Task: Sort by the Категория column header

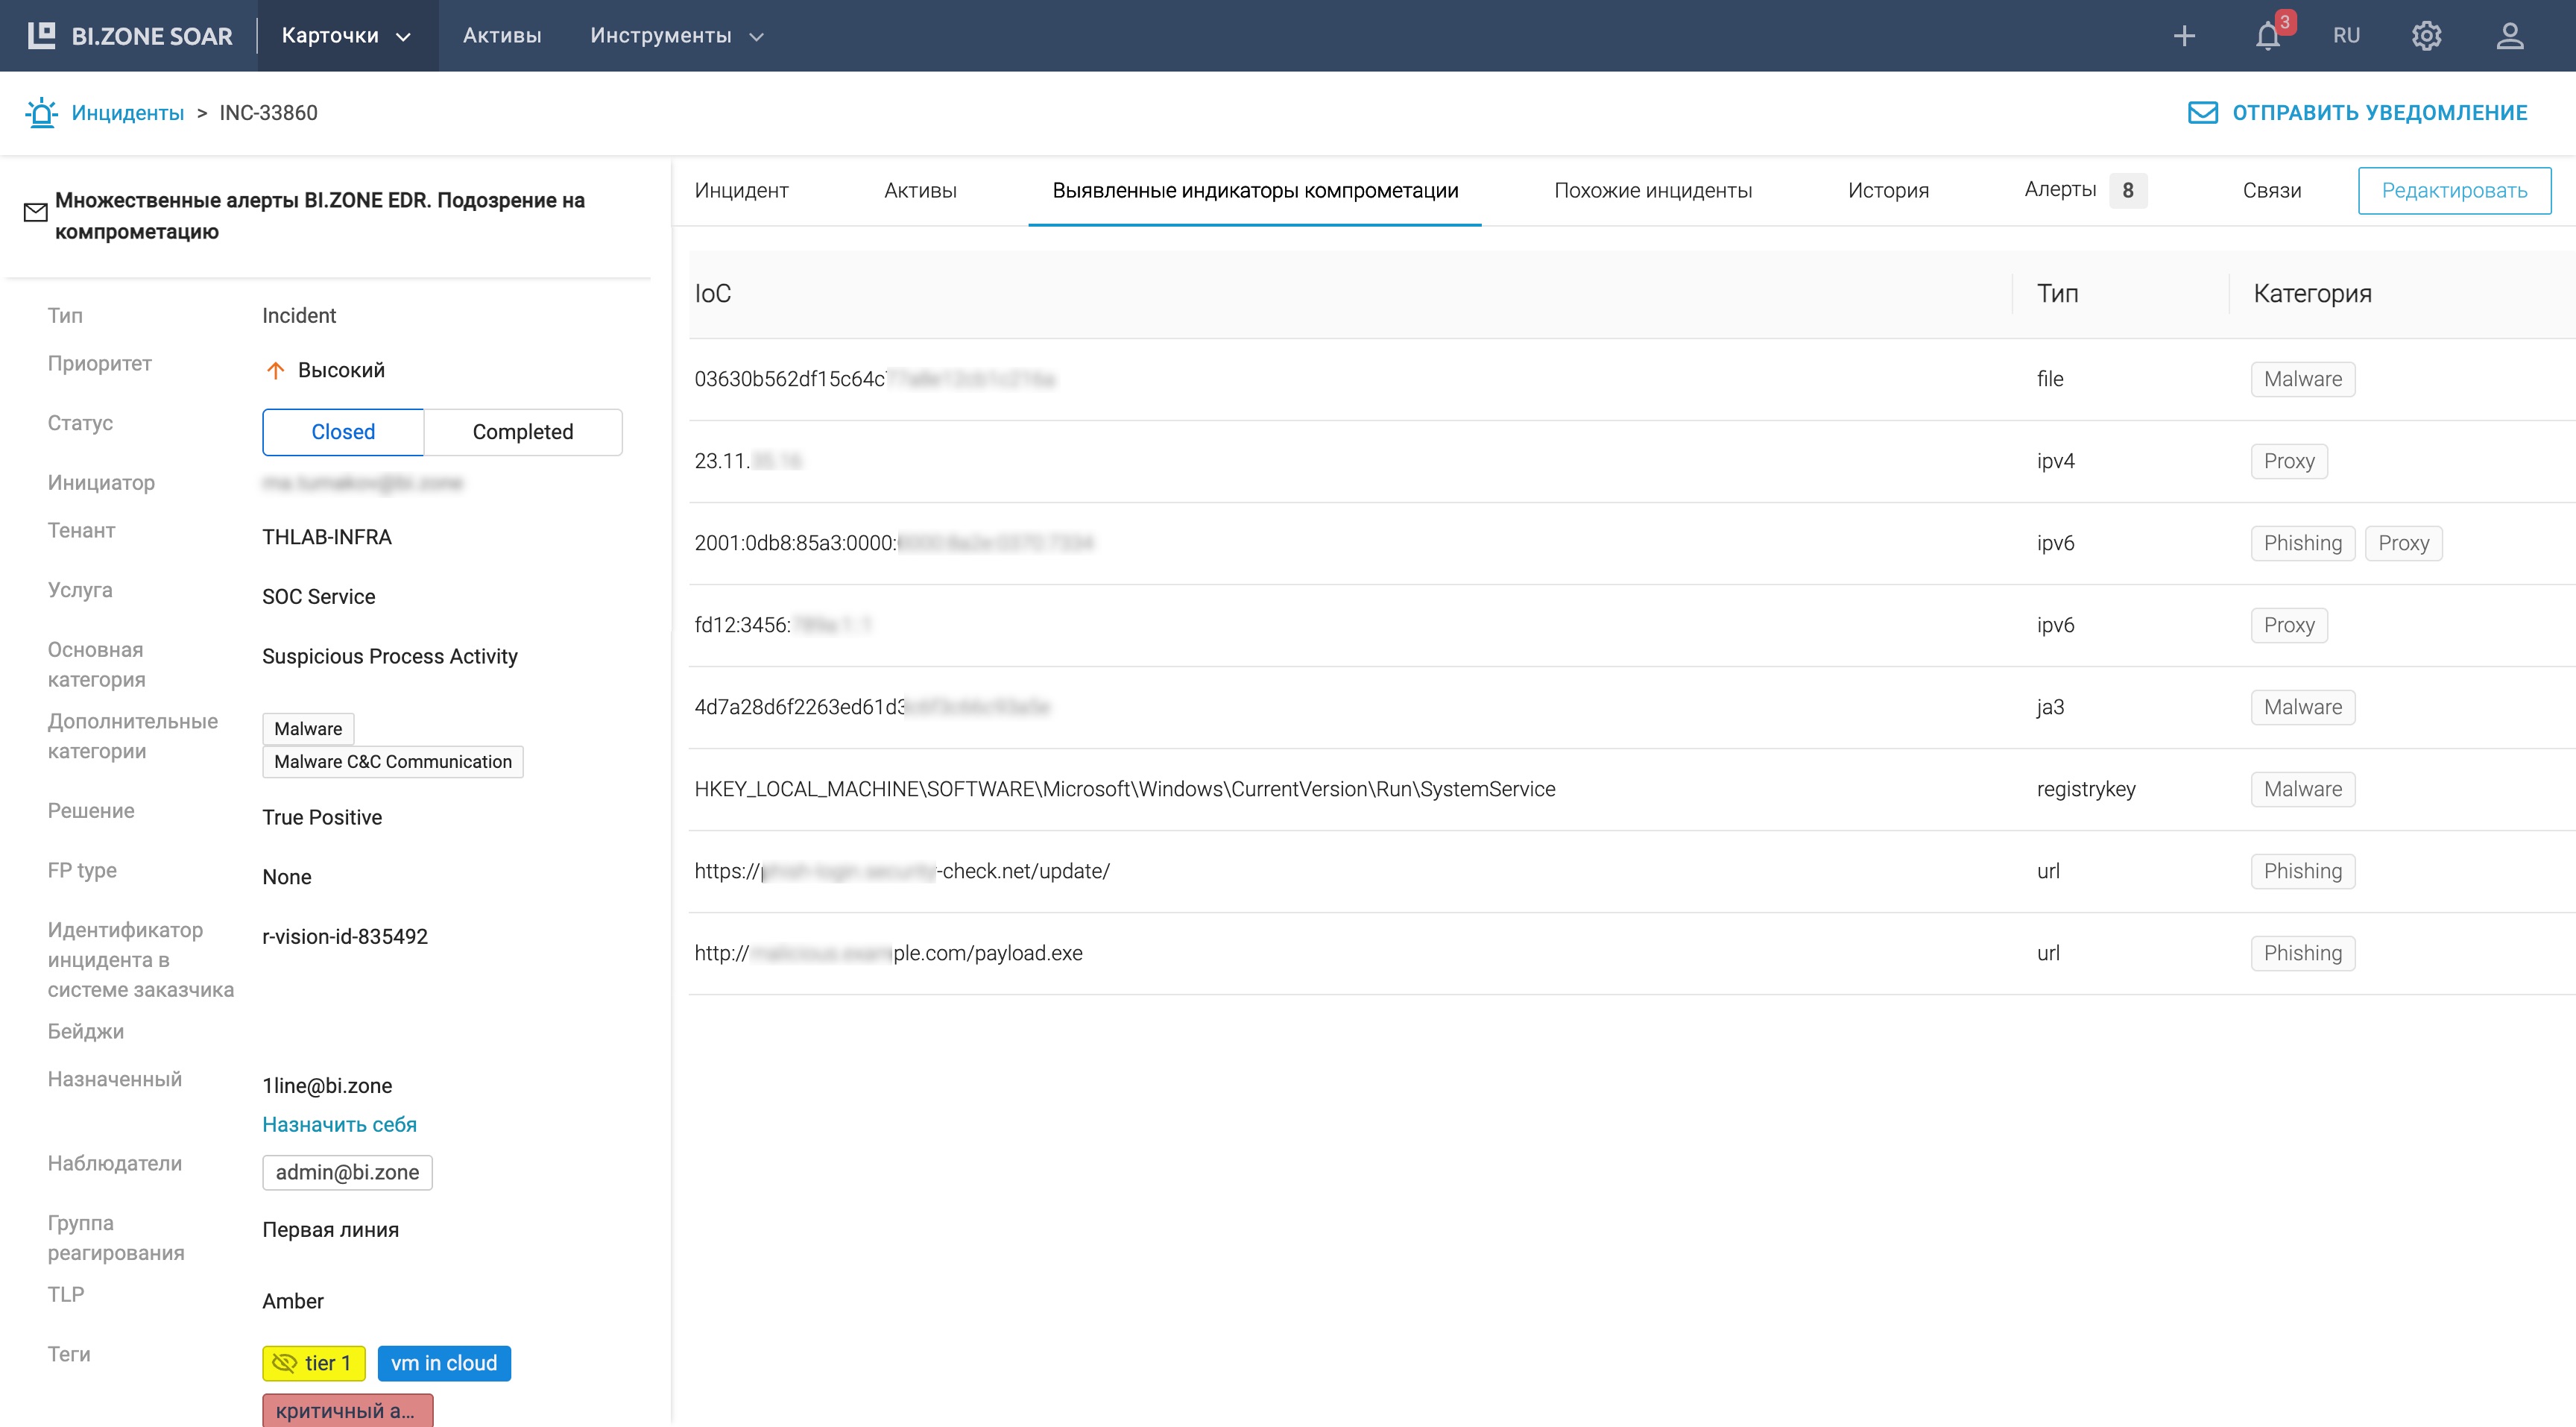Action: point(2312,294)
